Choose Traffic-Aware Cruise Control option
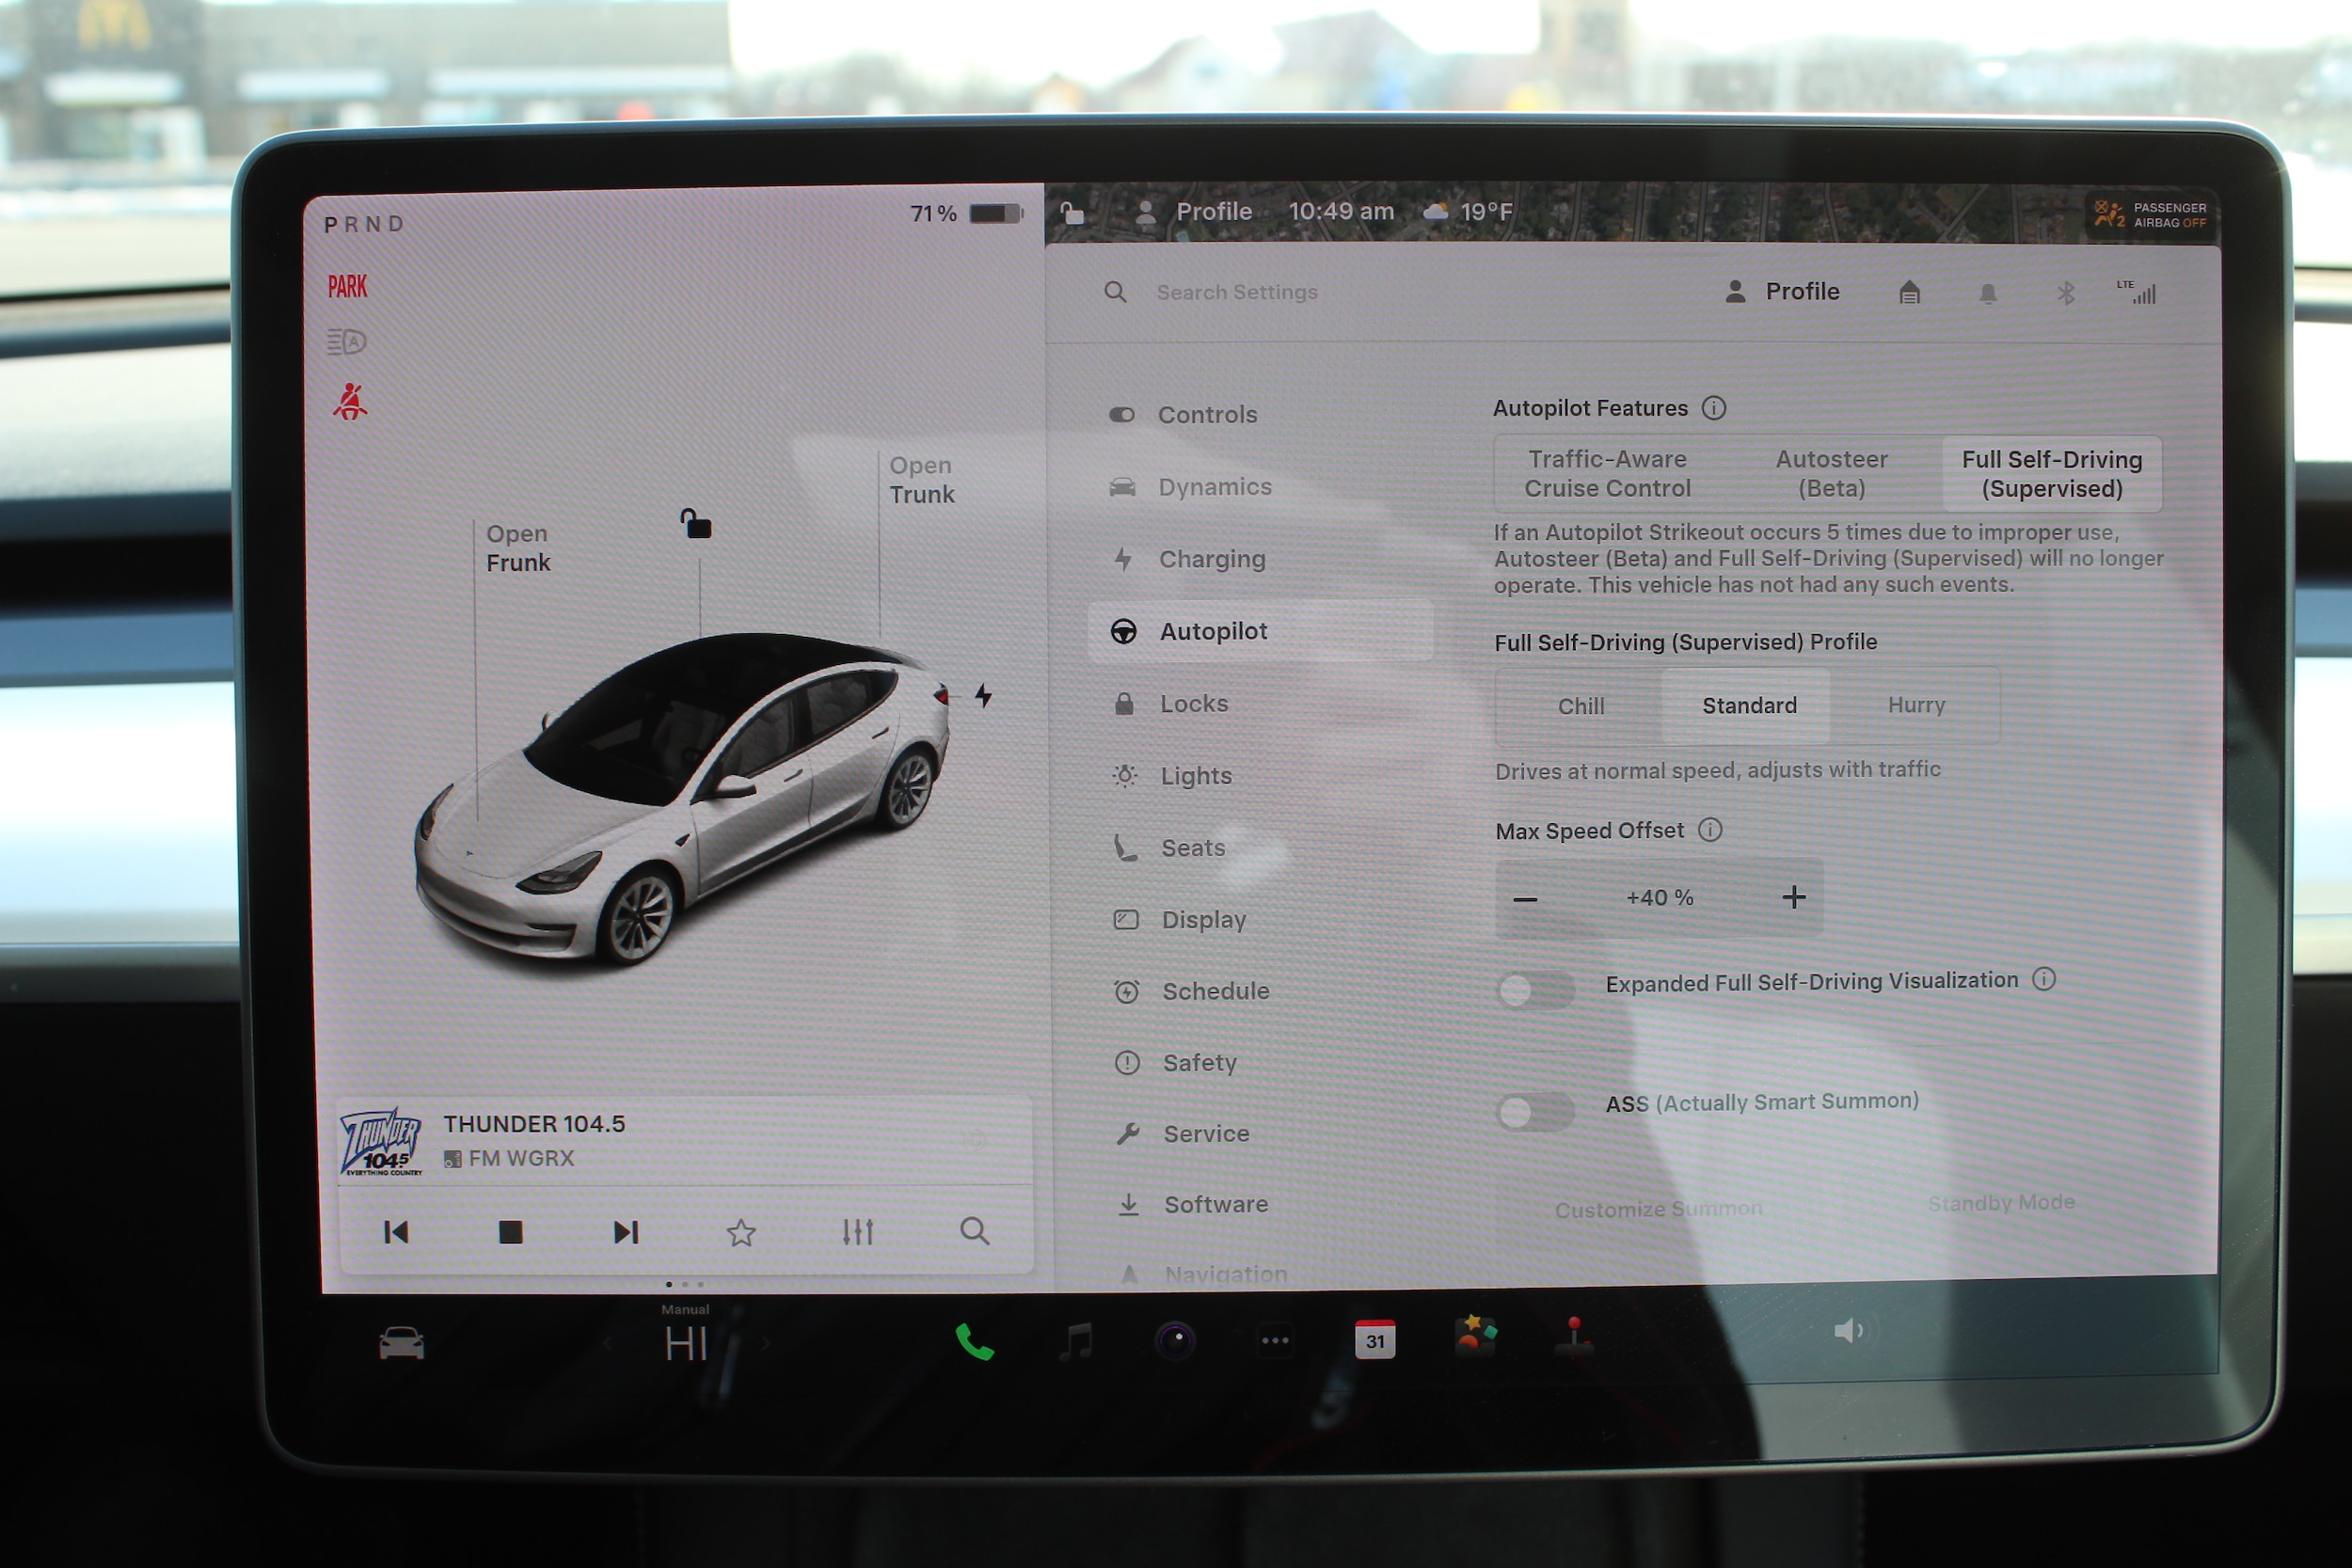 pyautogui.click(x=1607, y=474)
